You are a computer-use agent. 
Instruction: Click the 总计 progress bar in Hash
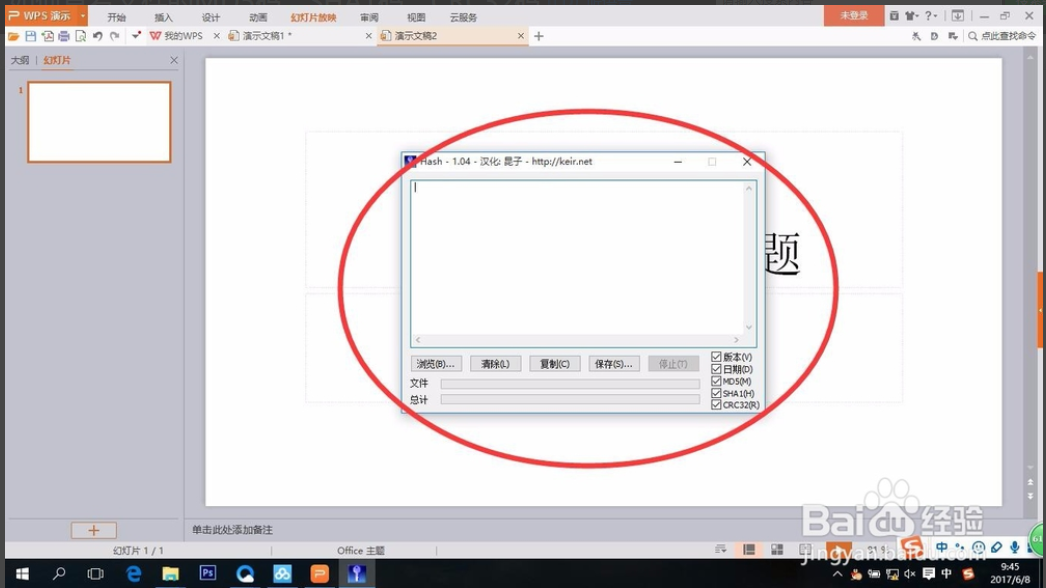[570, 399]
